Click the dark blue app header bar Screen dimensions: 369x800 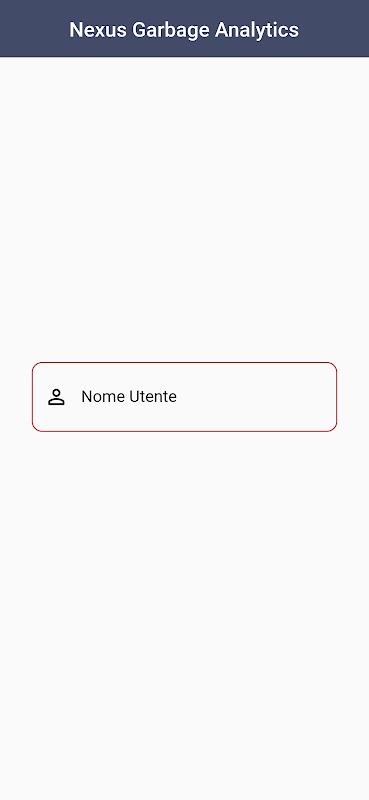click(184, 29)
